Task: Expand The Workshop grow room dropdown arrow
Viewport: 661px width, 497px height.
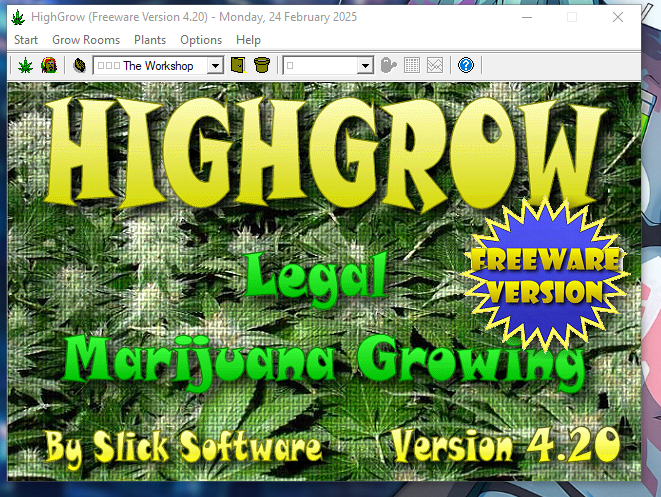Action: (215, 66)
